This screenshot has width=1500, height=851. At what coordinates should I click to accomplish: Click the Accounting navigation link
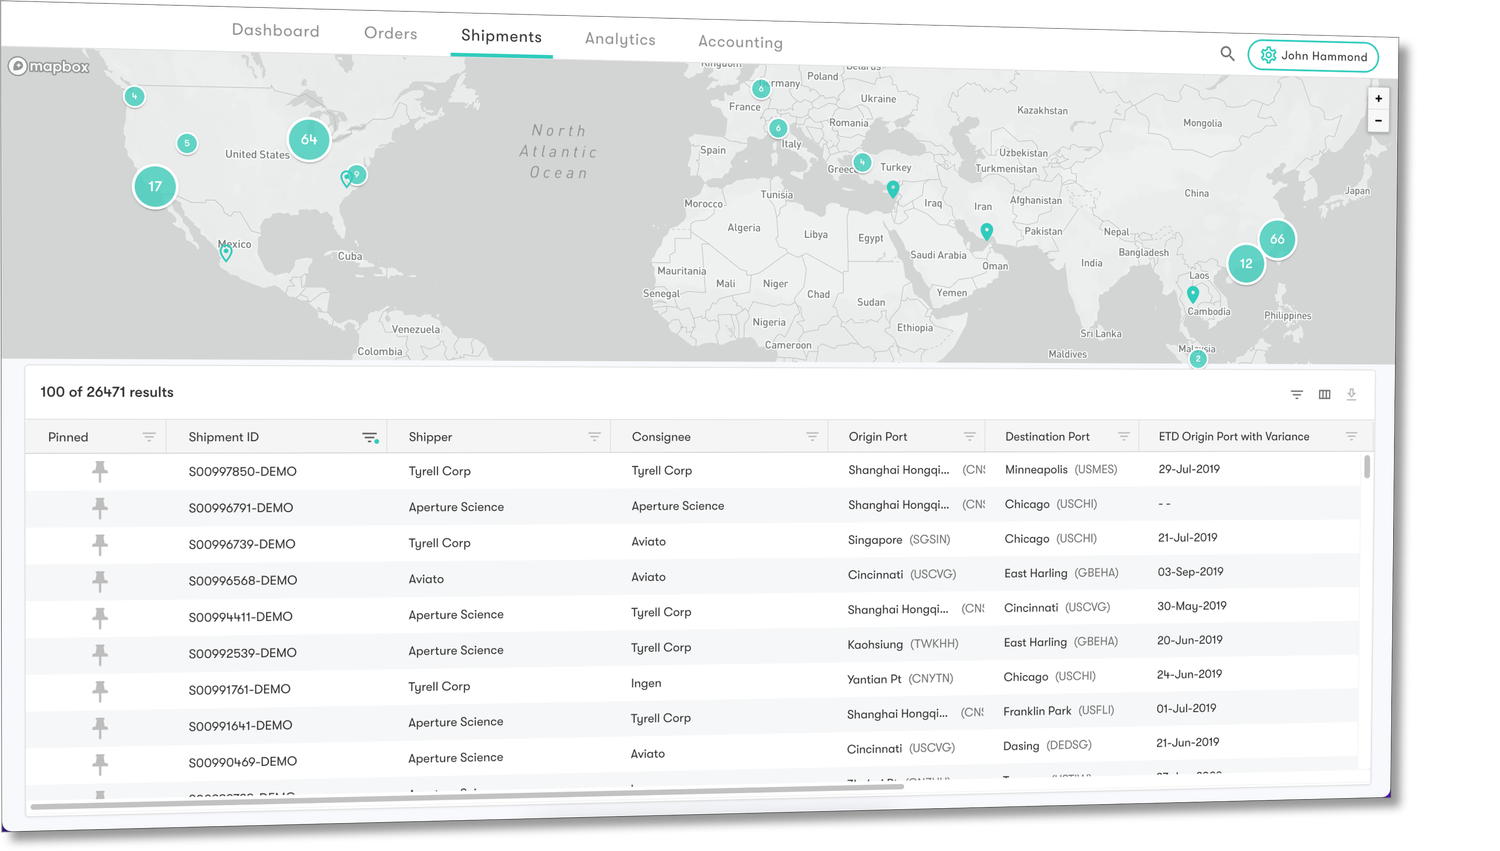point(740,42)
